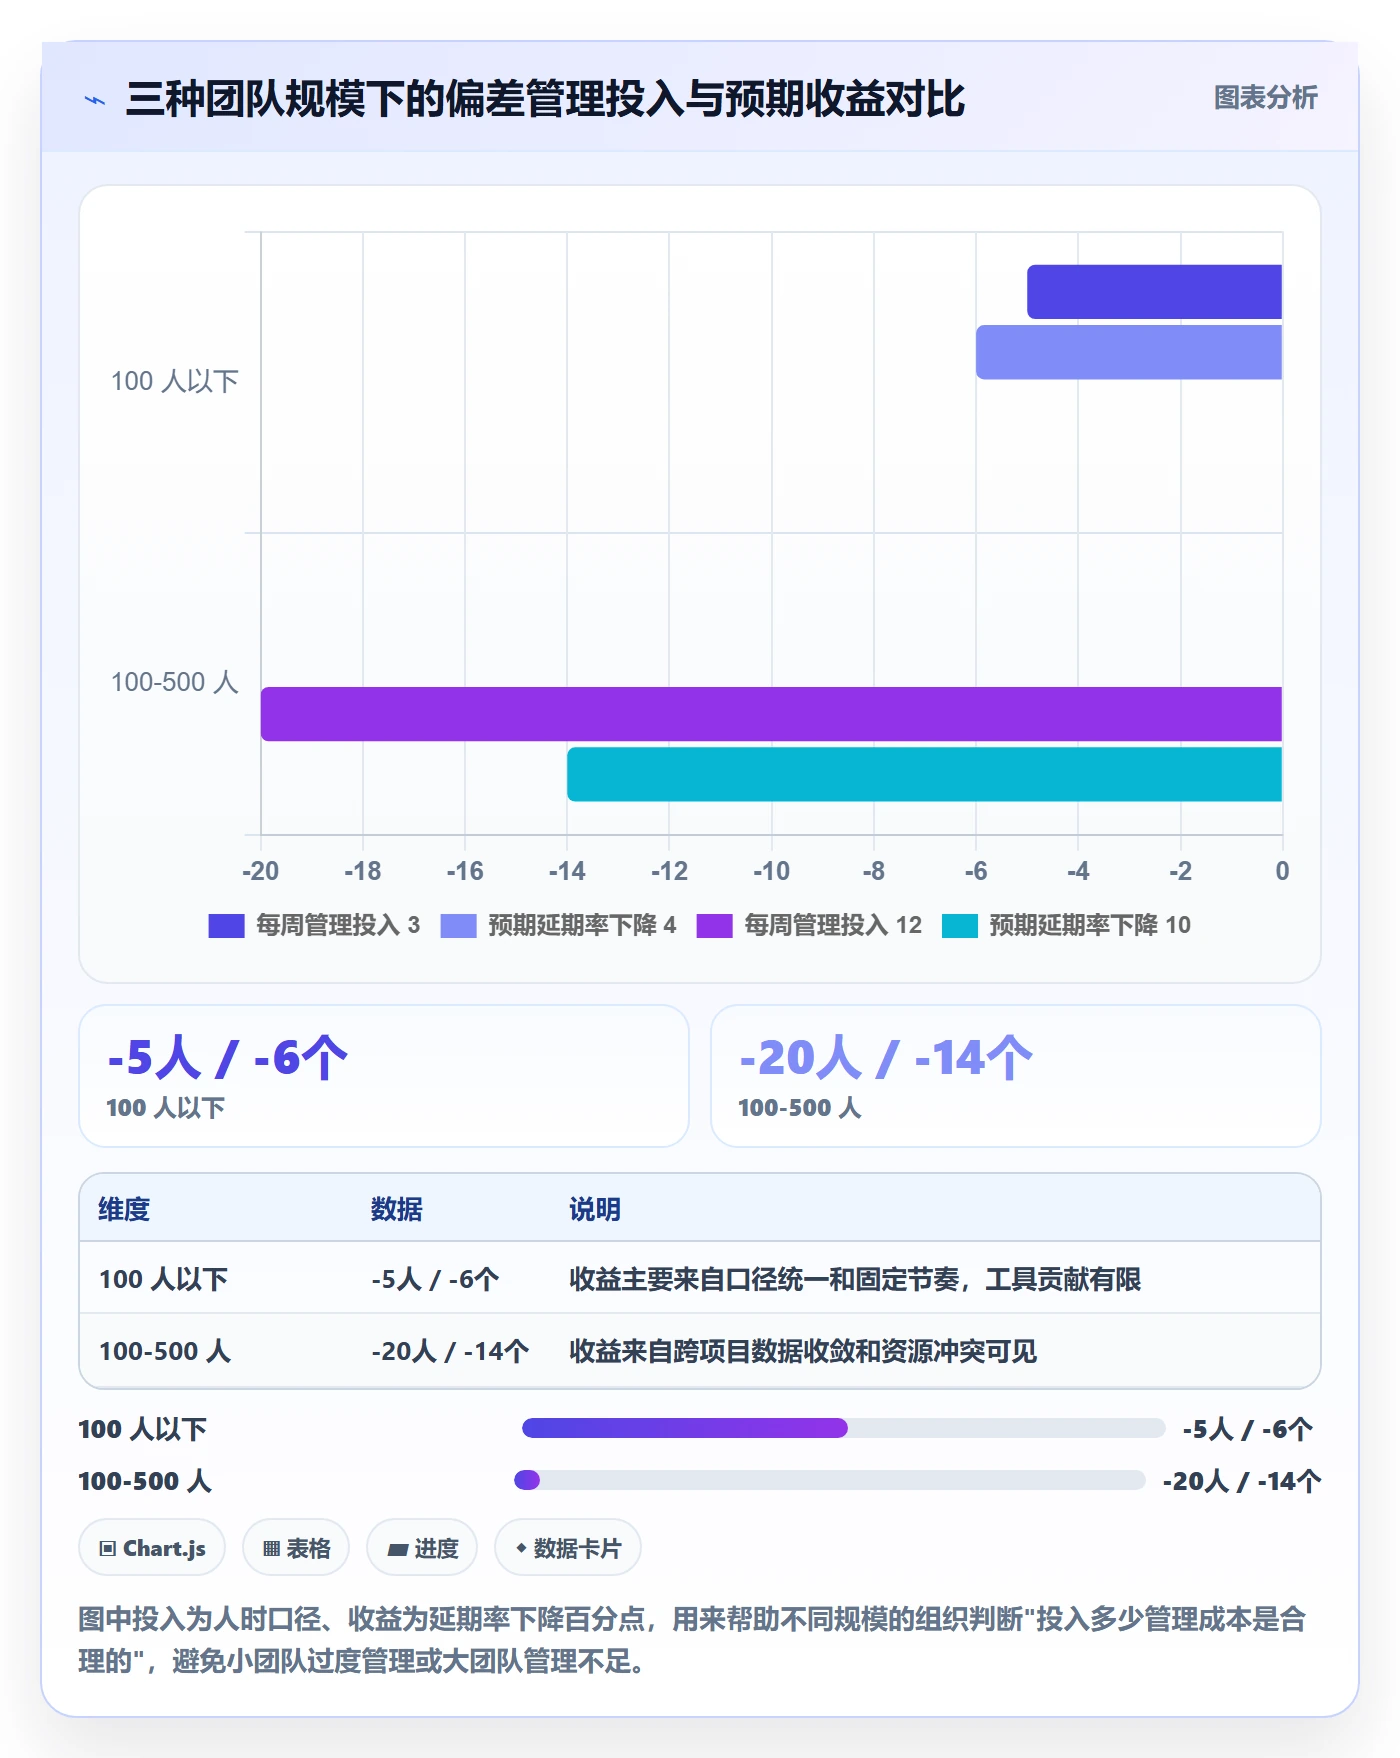
Task: Click the 数据卡片 chip
Action: [568, 1548]
